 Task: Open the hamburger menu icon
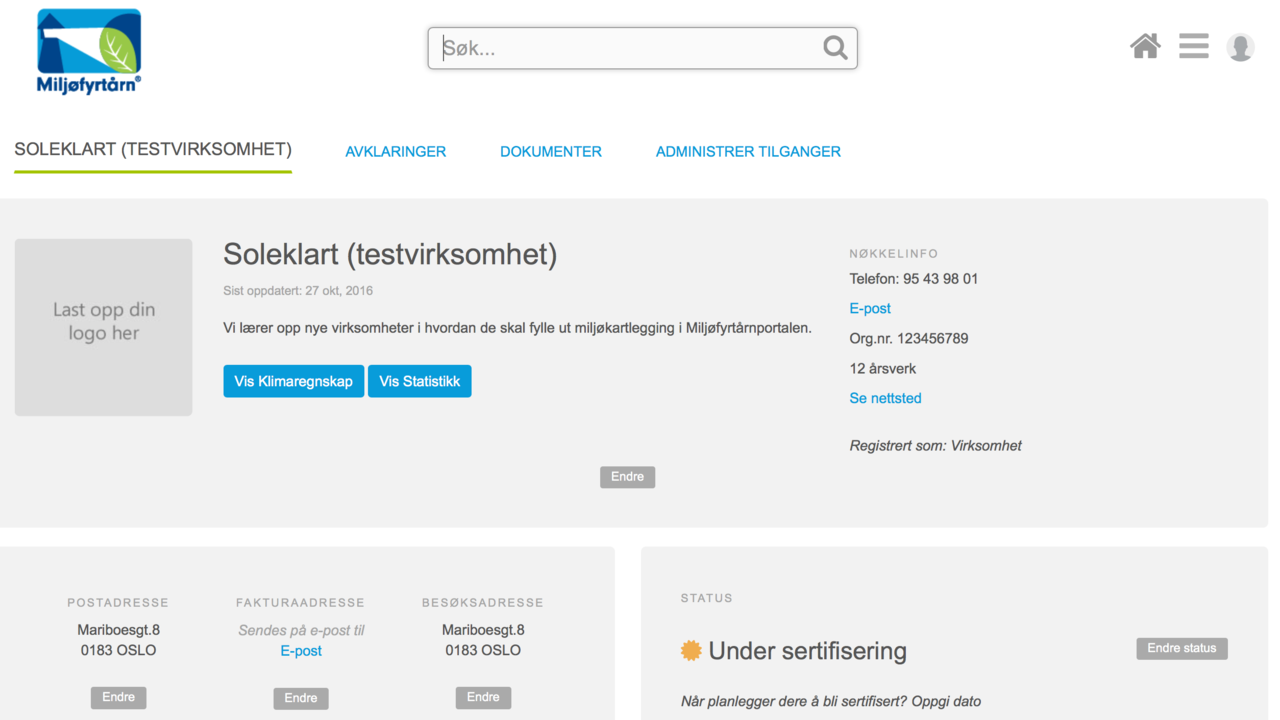tap(1193, 46)
